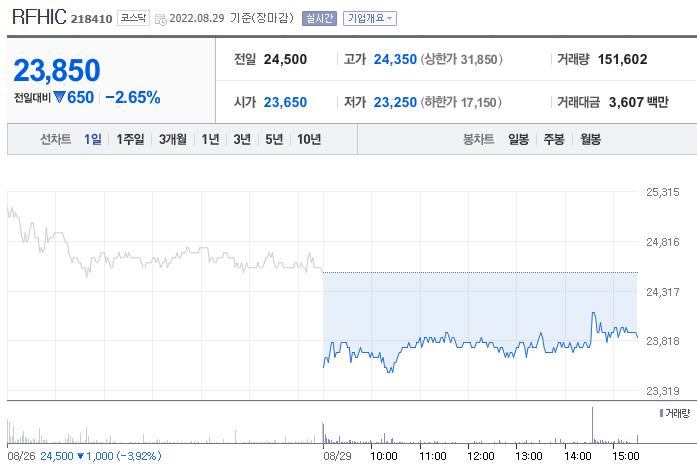
Task: Switch to the 3개월 line chart
Action: pos(173,140)
